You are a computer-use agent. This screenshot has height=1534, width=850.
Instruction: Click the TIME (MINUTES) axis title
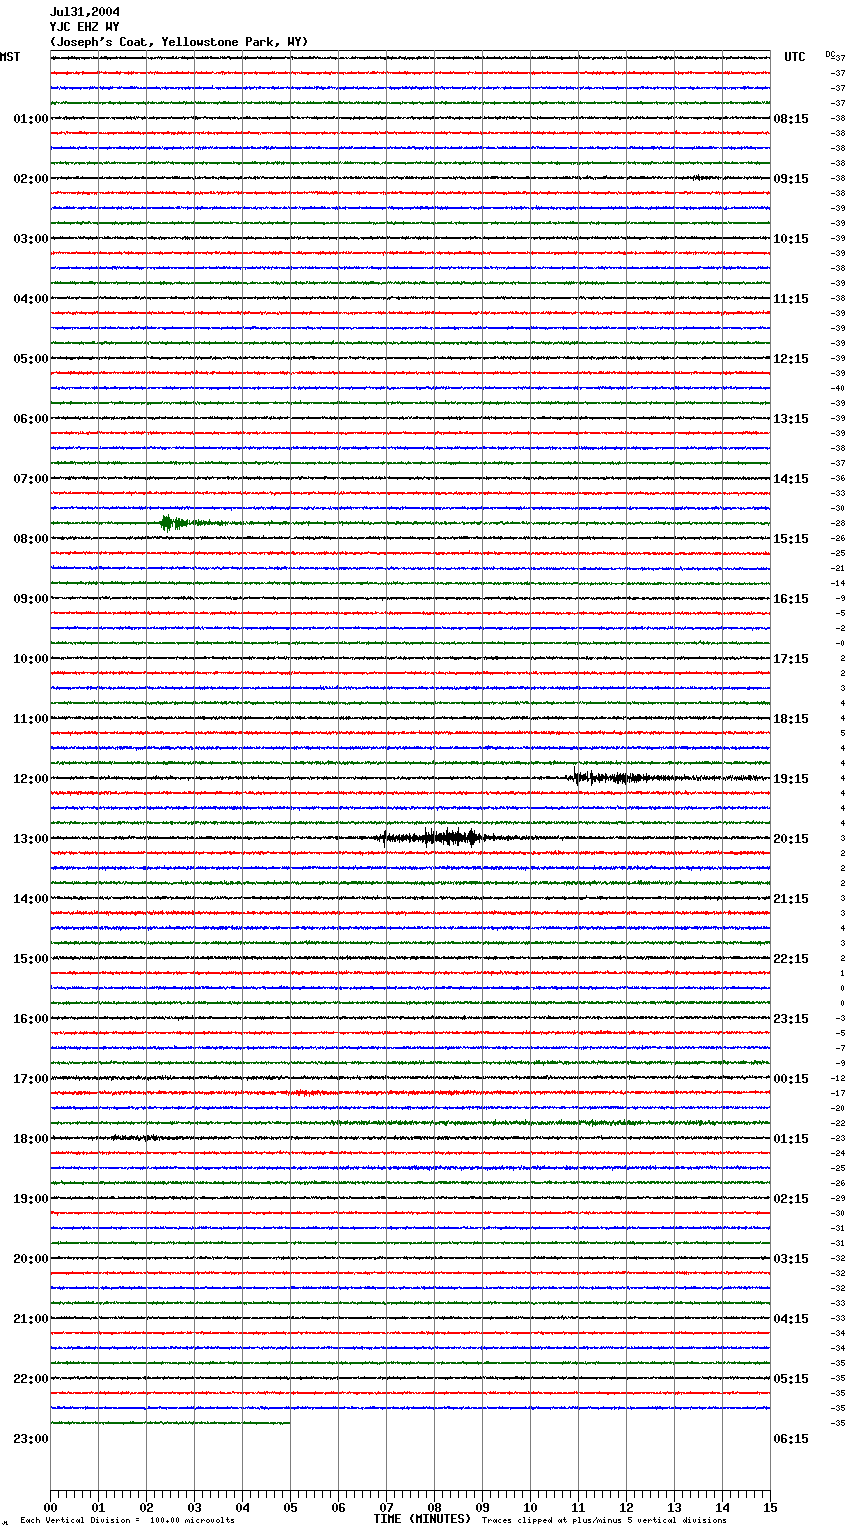(422, 1519)
